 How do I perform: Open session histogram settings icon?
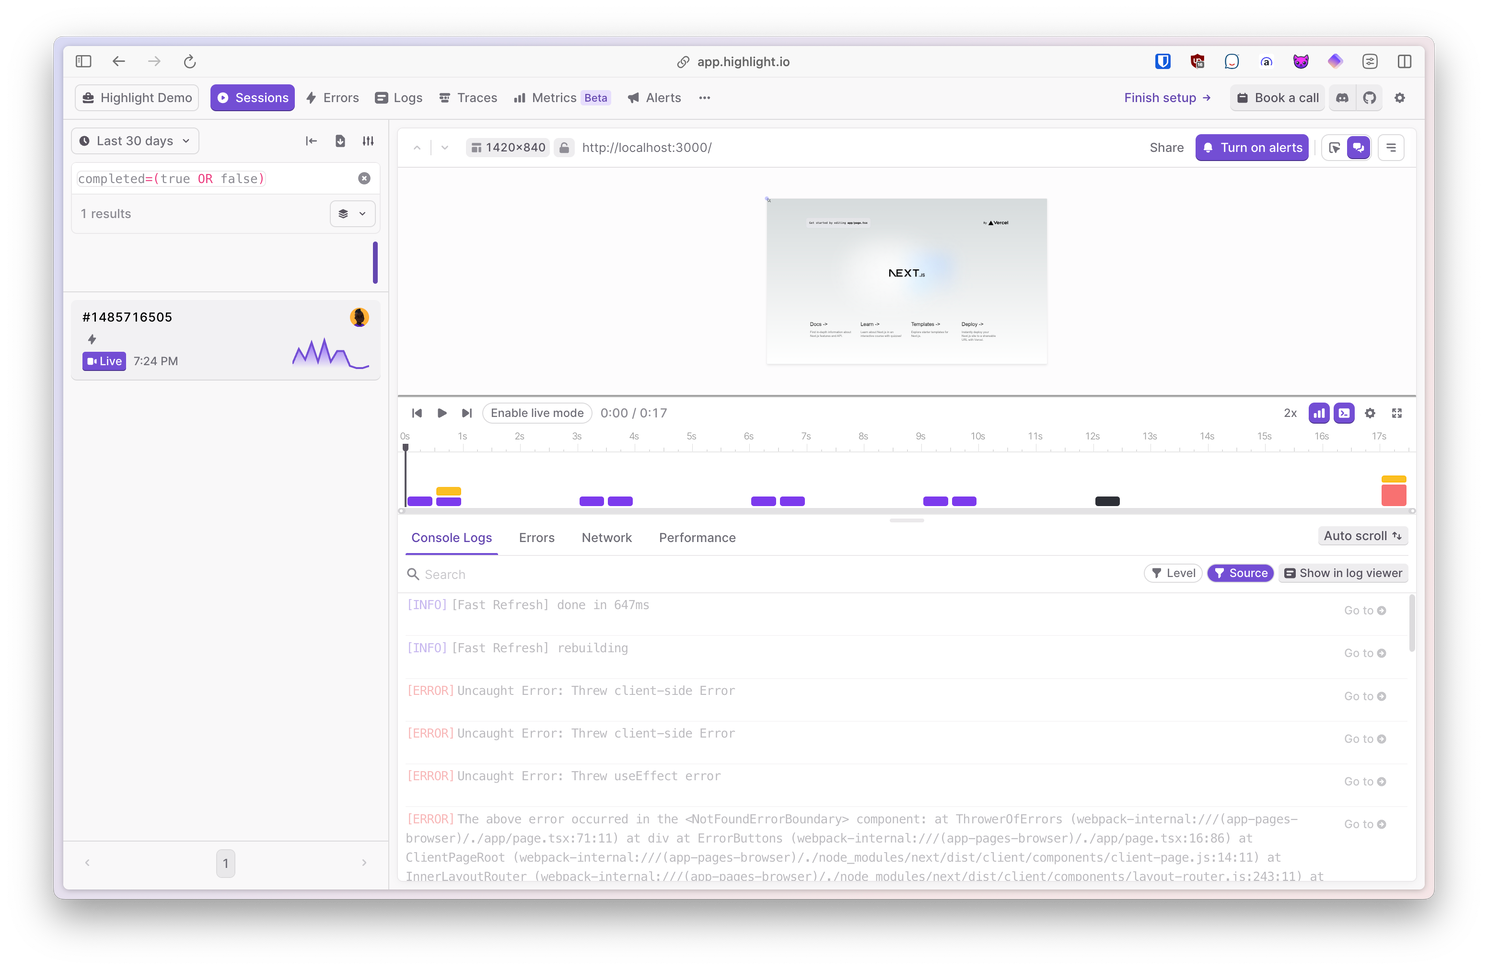(368, 141)
